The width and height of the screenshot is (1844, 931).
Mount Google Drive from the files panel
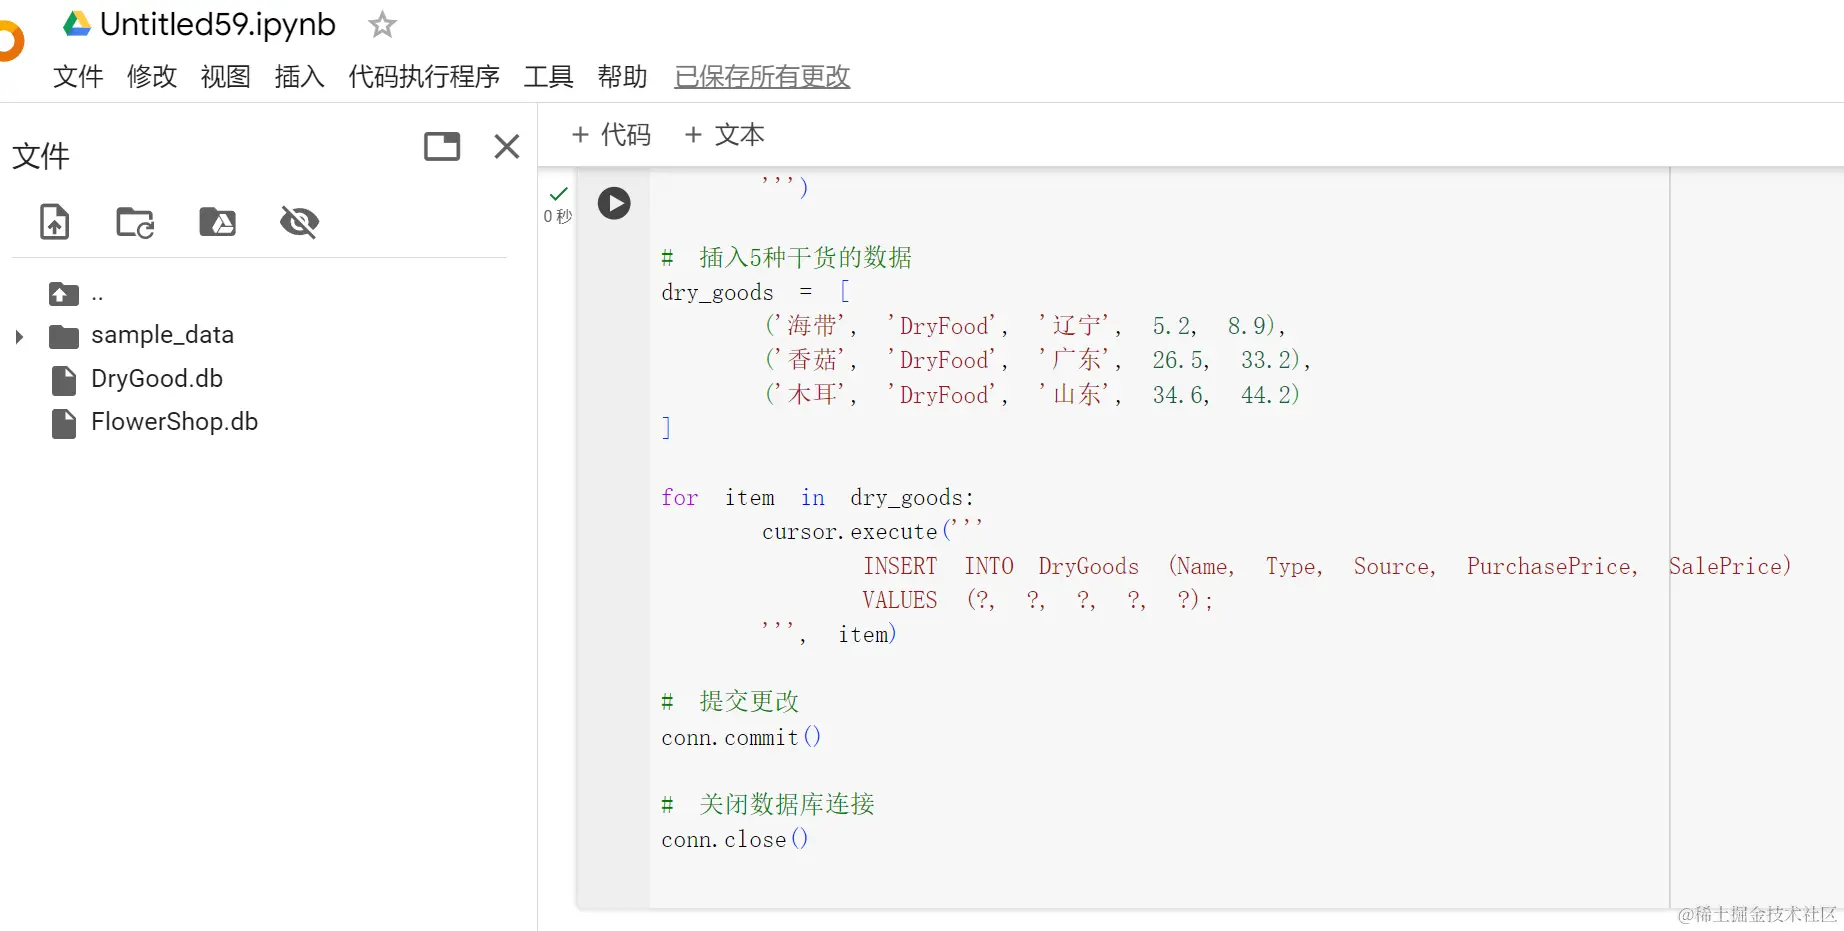[x=217, y=221]
